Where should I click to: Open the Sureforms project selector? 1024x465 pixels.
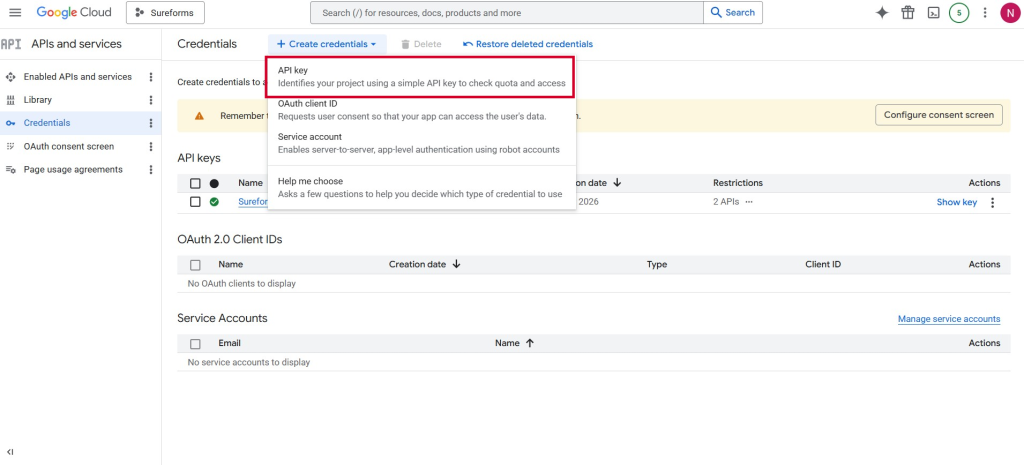165,12
